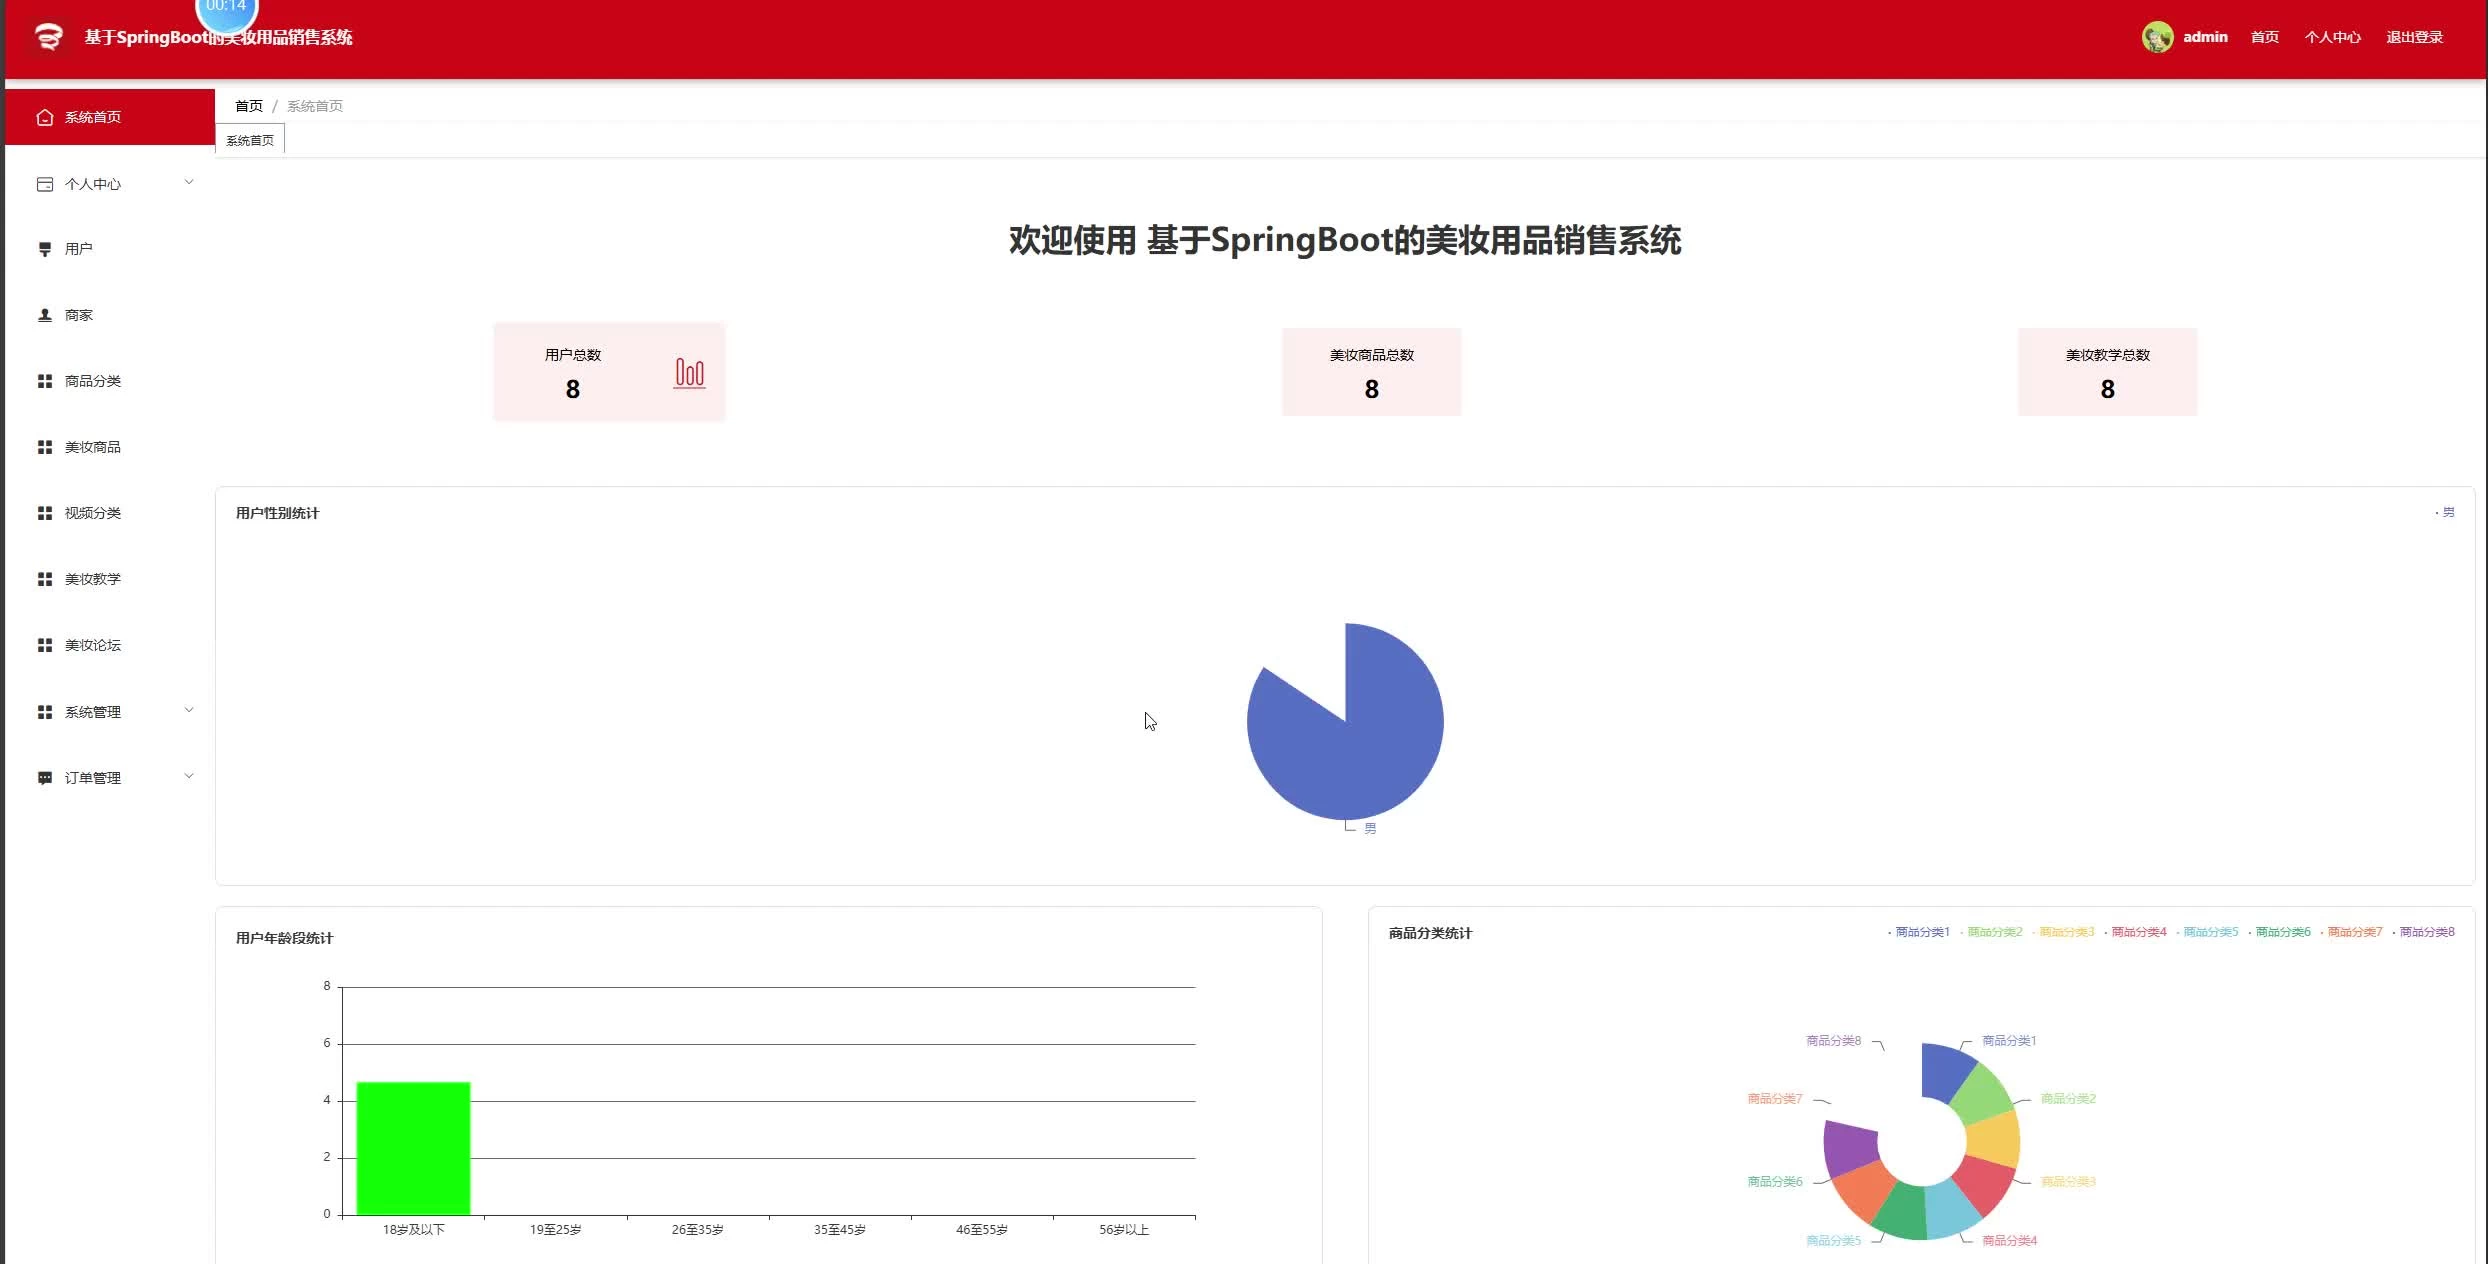Select the 系统首页 page tab
2488x1264 pixels.
point(250,140)
